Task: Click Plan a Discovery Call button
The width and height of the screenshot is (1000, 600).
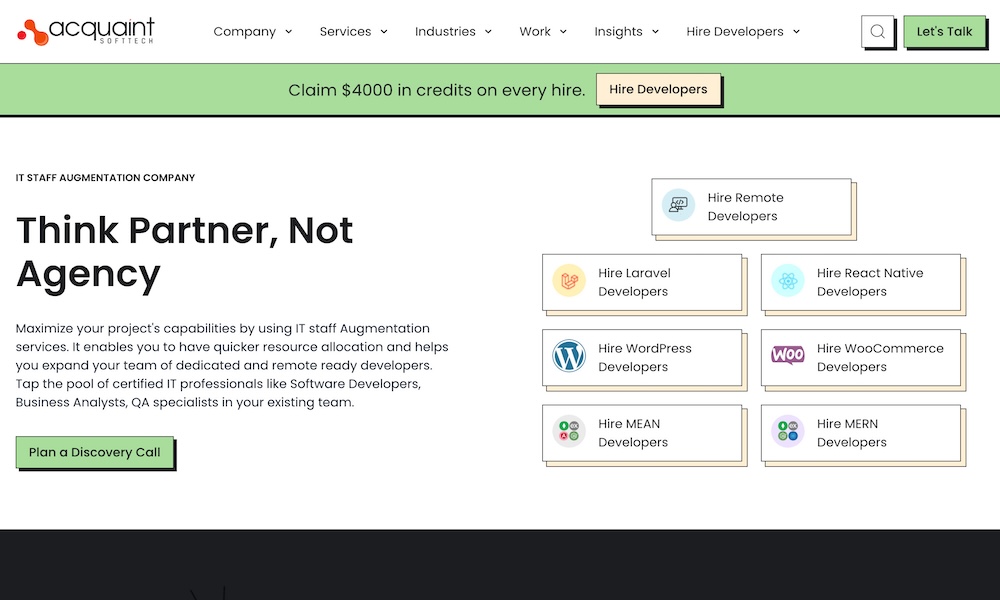Action: click(x=95, y=452)
